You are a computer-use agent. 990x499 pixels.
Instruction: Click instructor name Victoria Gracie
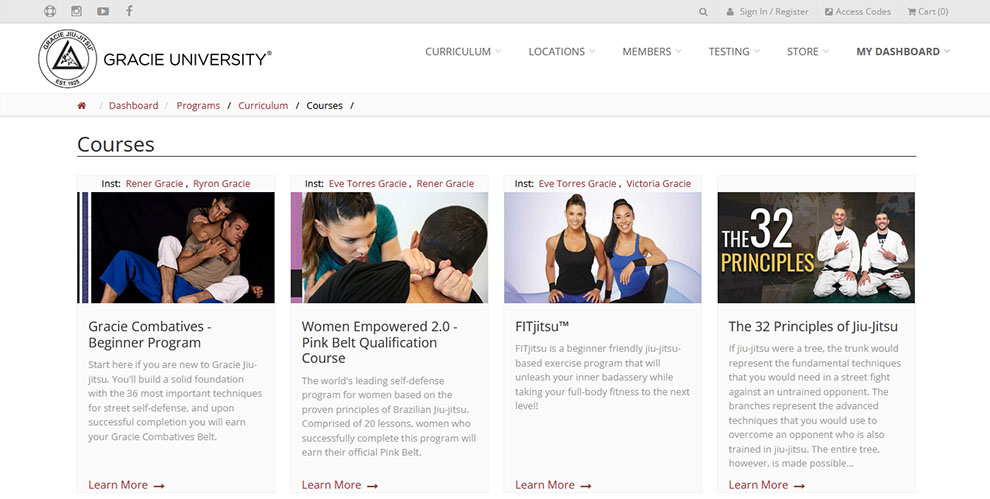(x=658, y=184)
